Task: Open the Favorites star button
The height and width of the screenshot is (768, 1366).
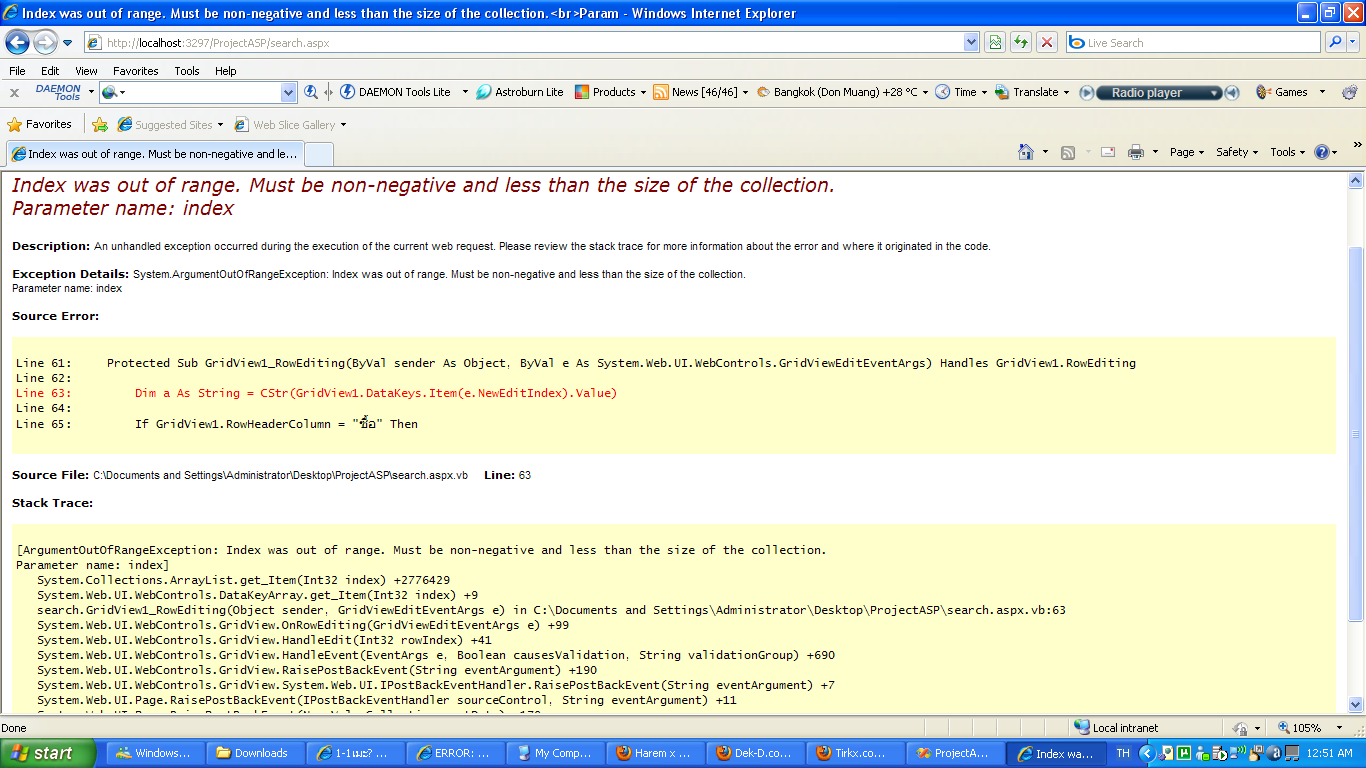Action: click(40, 124)
